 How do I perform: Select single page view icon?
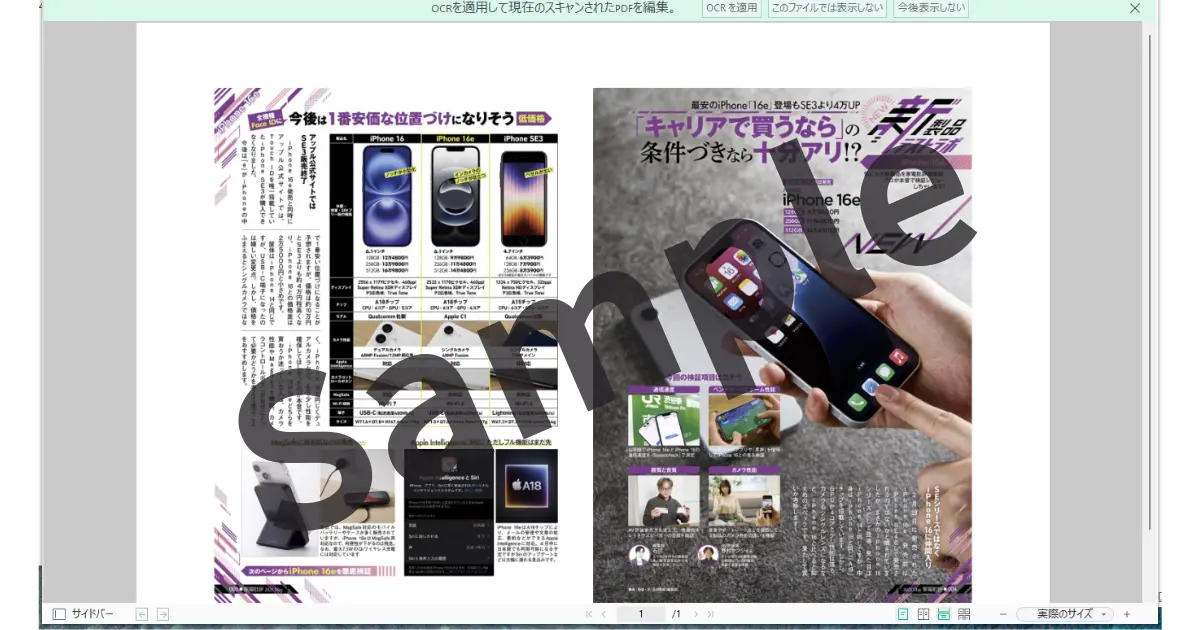[x=903, y=614]
